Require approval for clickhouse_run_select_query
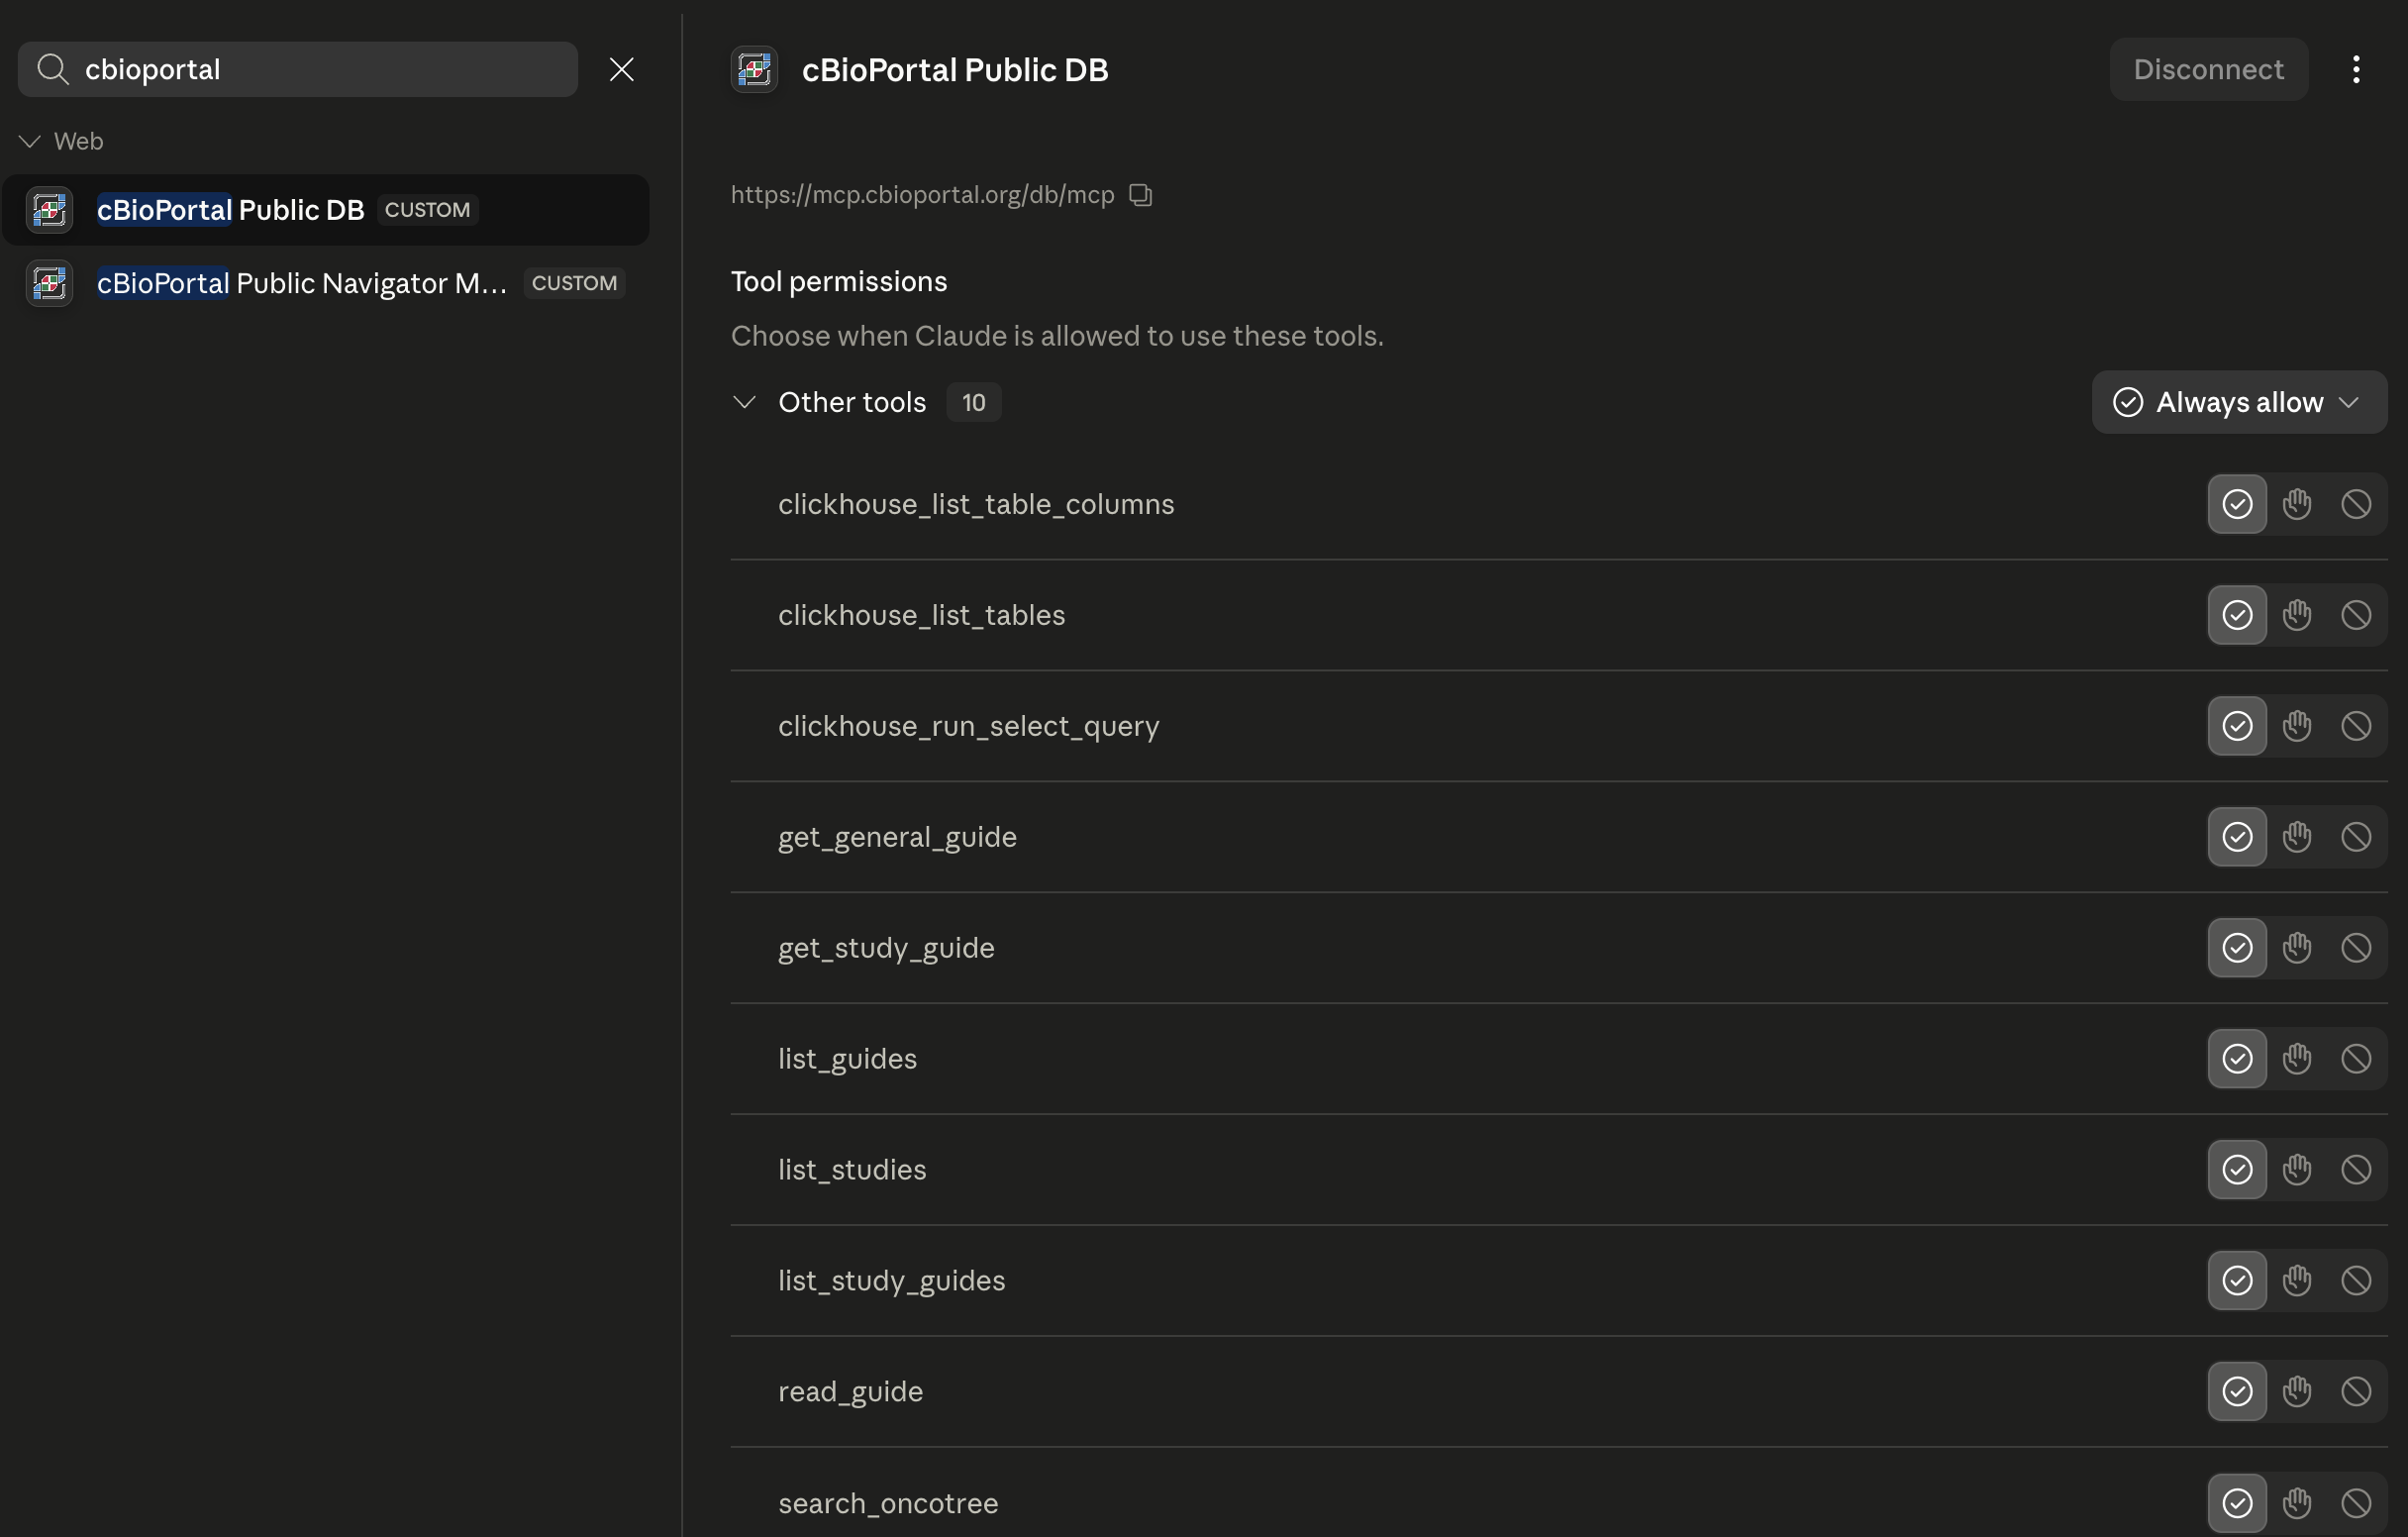Viewport: 2408px width, 1537px height. click(x=2297, y=726)
